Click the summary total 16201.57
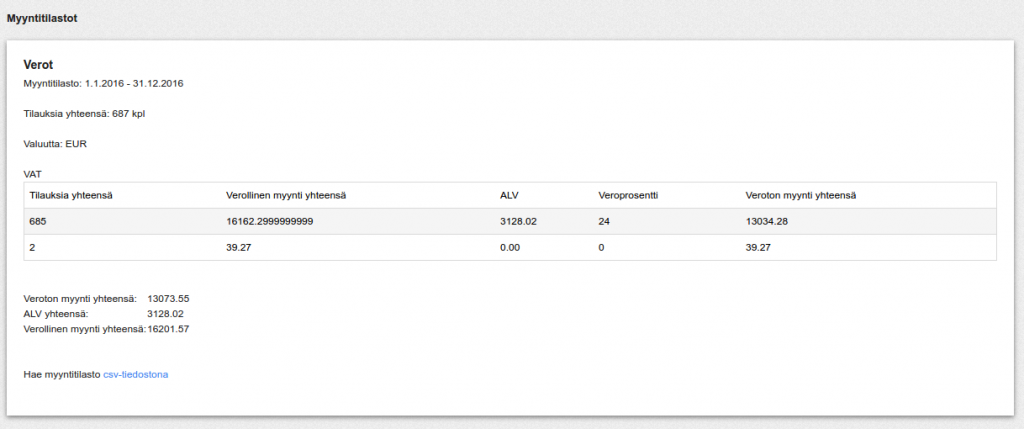The image size is (1024, 429). point(168,329)
